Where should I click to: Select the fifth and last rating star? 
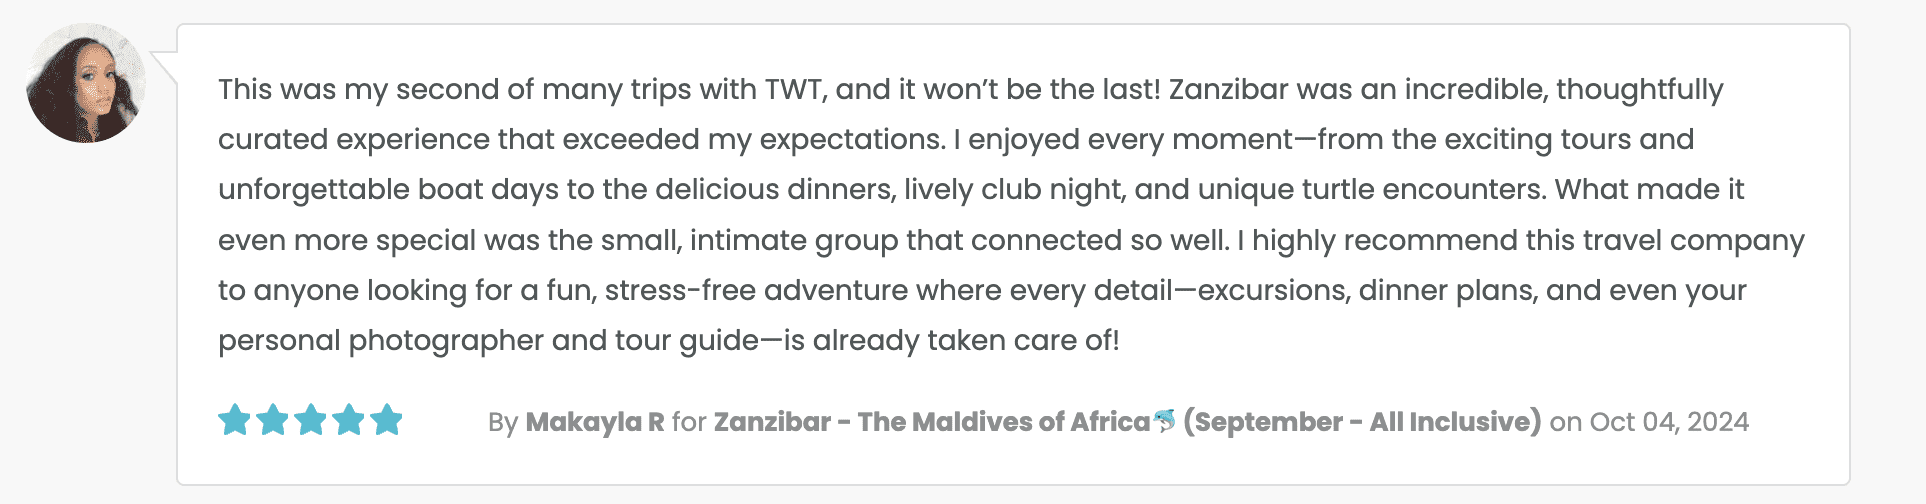(x=386, y=420)
